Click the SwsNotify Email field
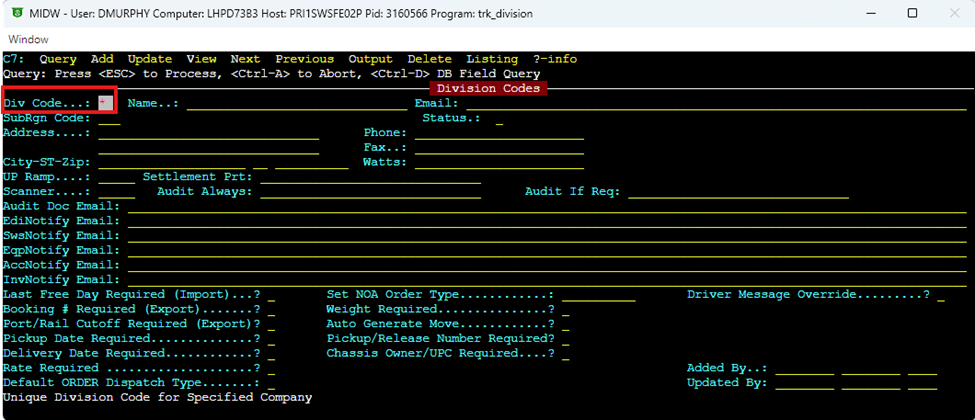This screenshot has width=975, height=420. tap(547, 236)
